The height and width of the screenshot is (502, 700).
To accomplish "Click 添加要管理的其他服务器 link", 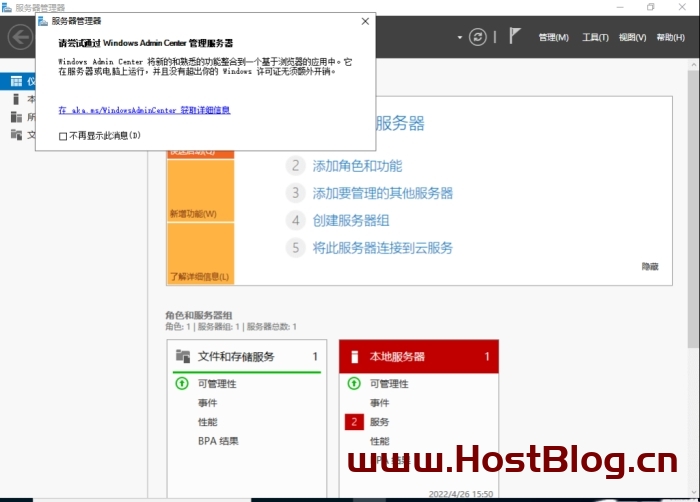I will (383, 193).
